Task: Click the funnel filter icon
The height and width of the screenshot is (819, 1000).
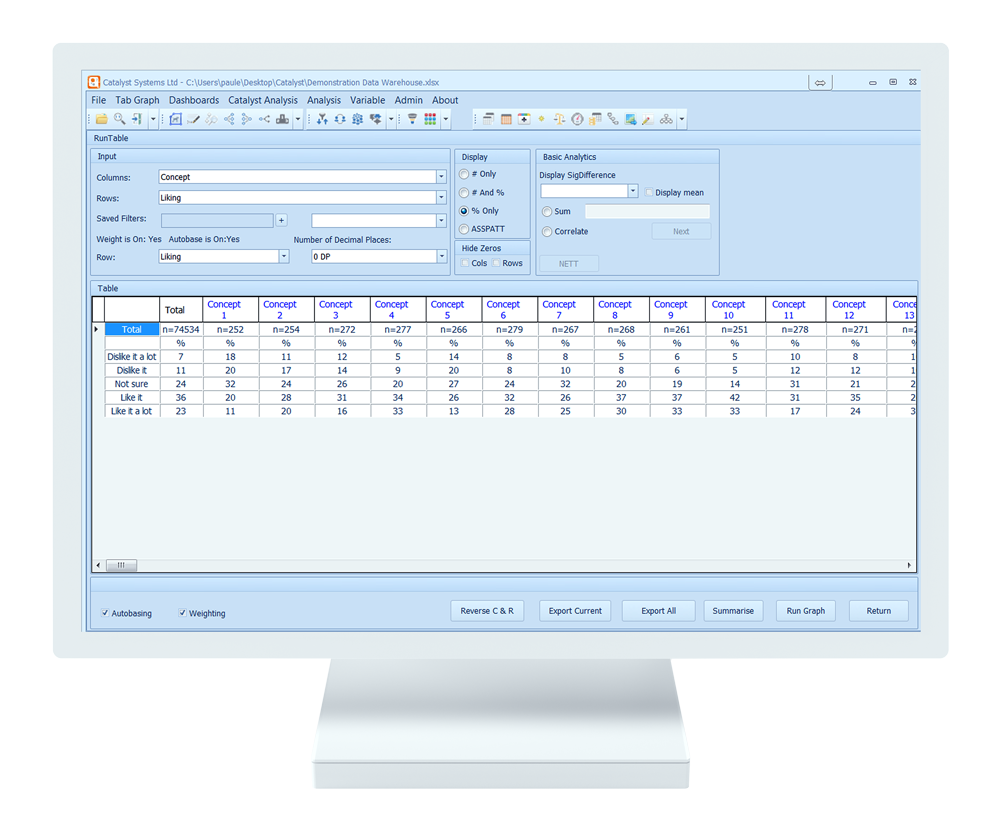Action: [x=413, y=119]
